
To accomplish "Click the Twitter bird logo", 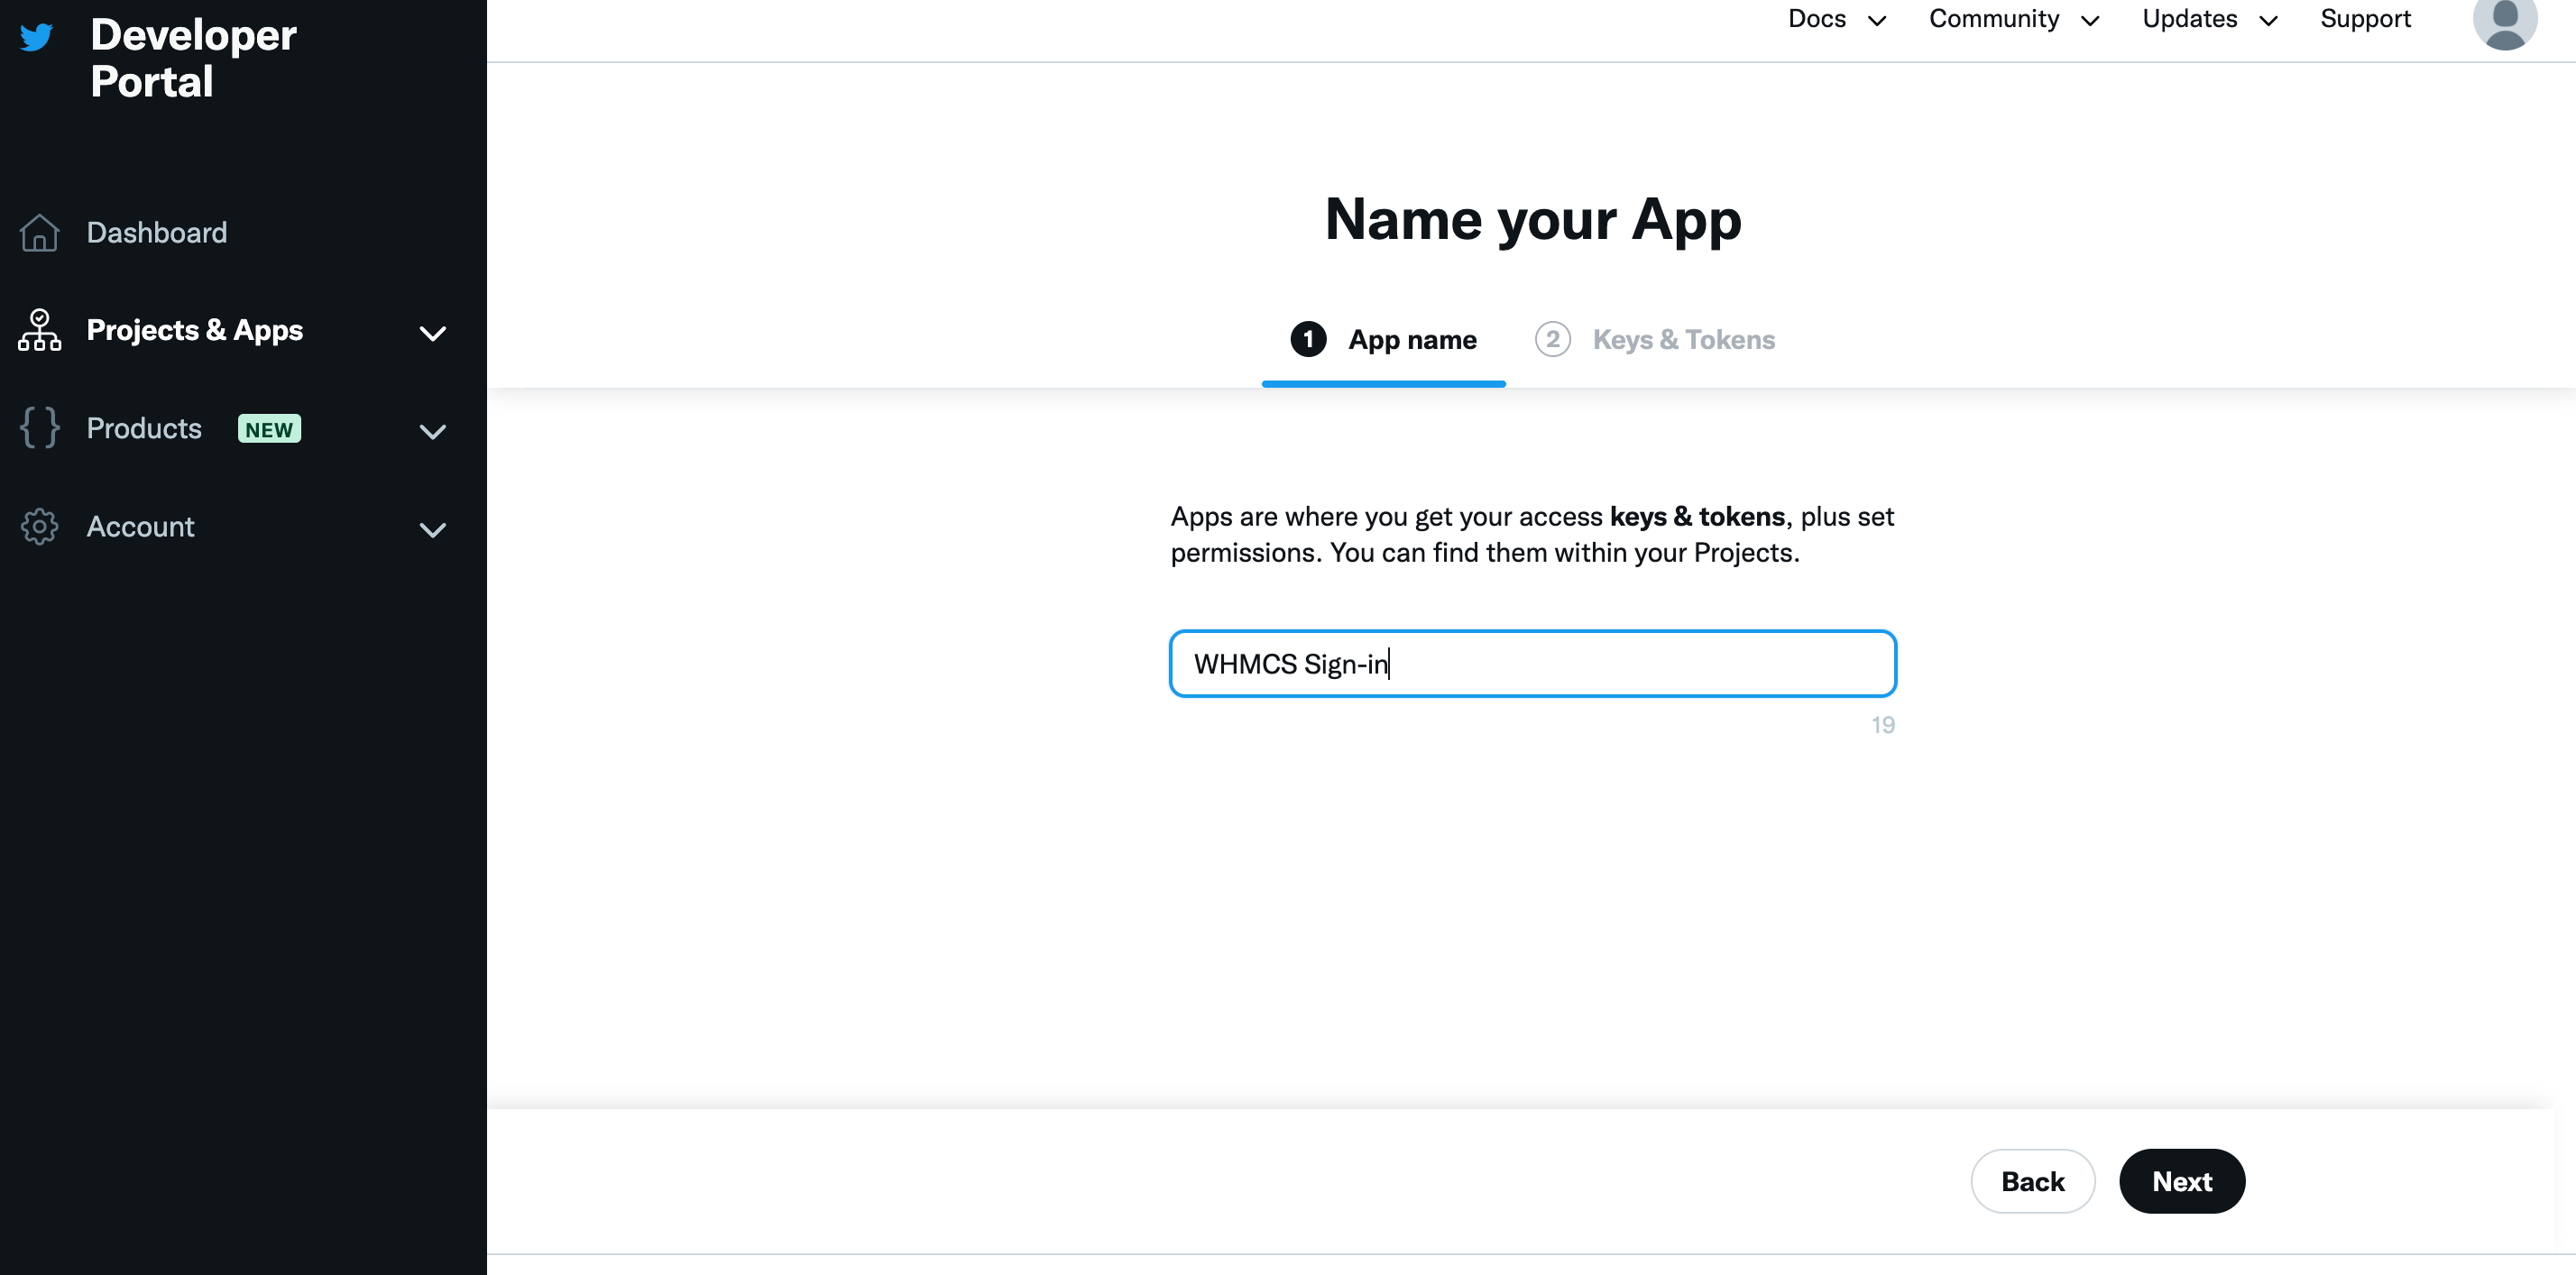I will tap(36, 37).
